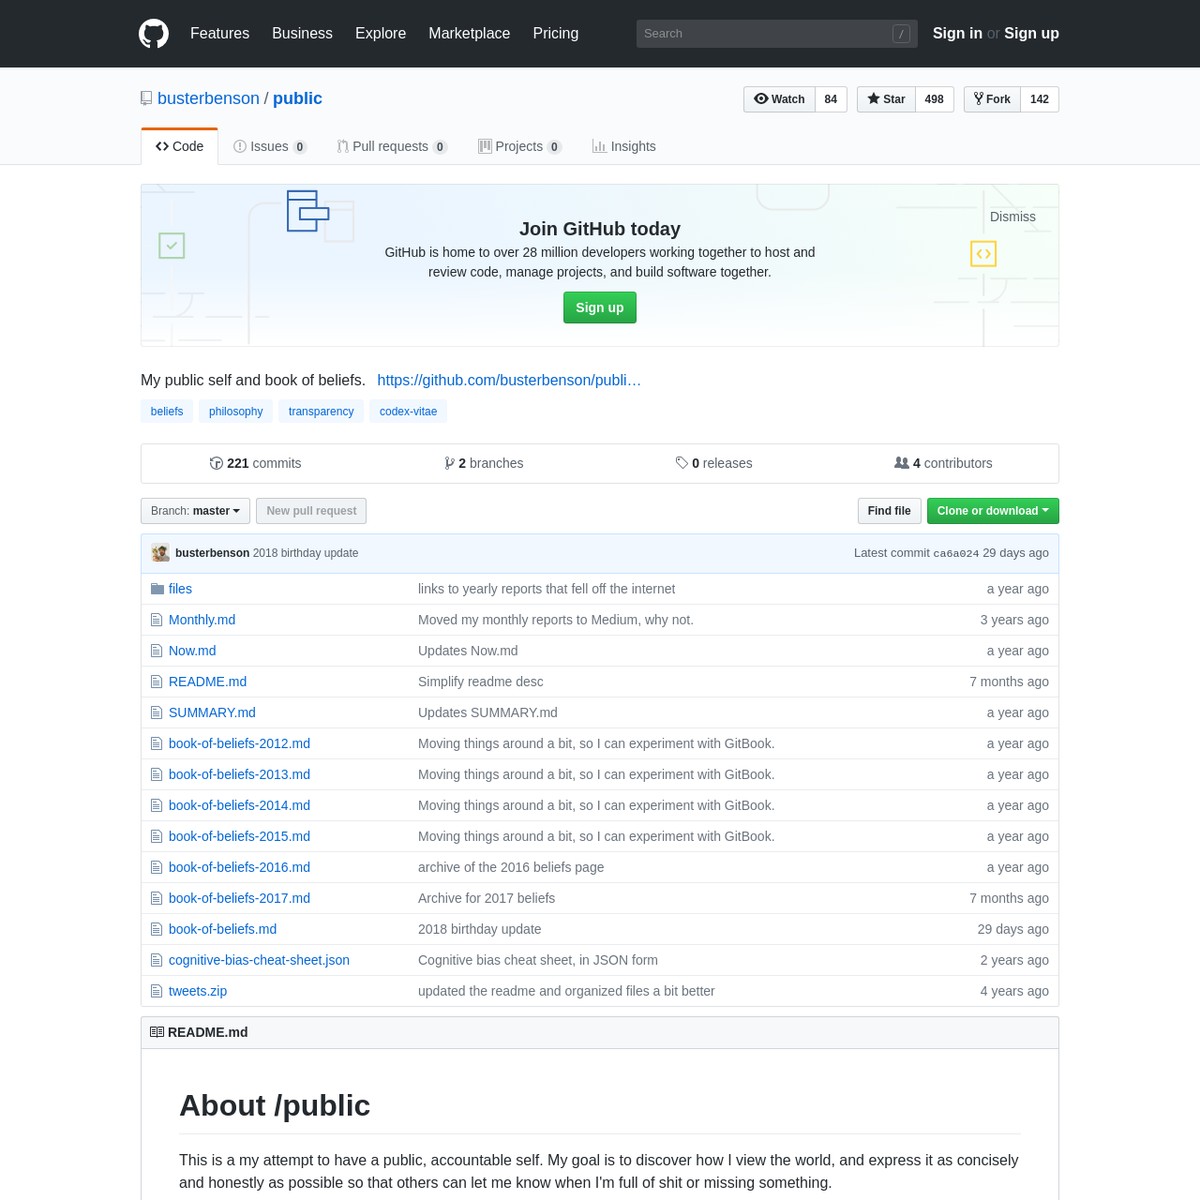1200x1200 pixels.
Task: Click the New pull request button
Action: (311, 511)
